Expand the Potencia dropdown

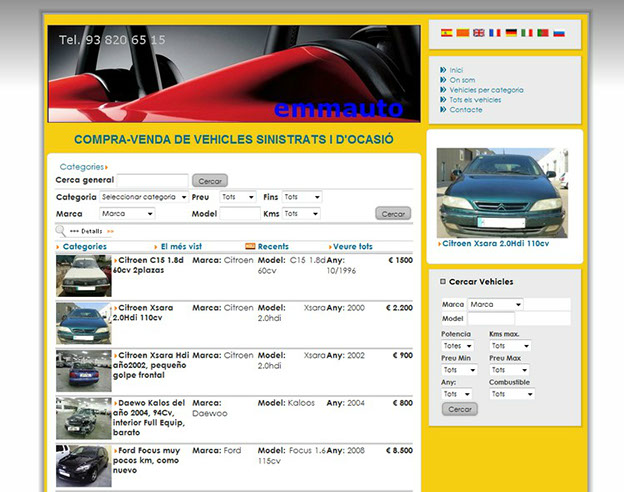(x=458, y=346)
